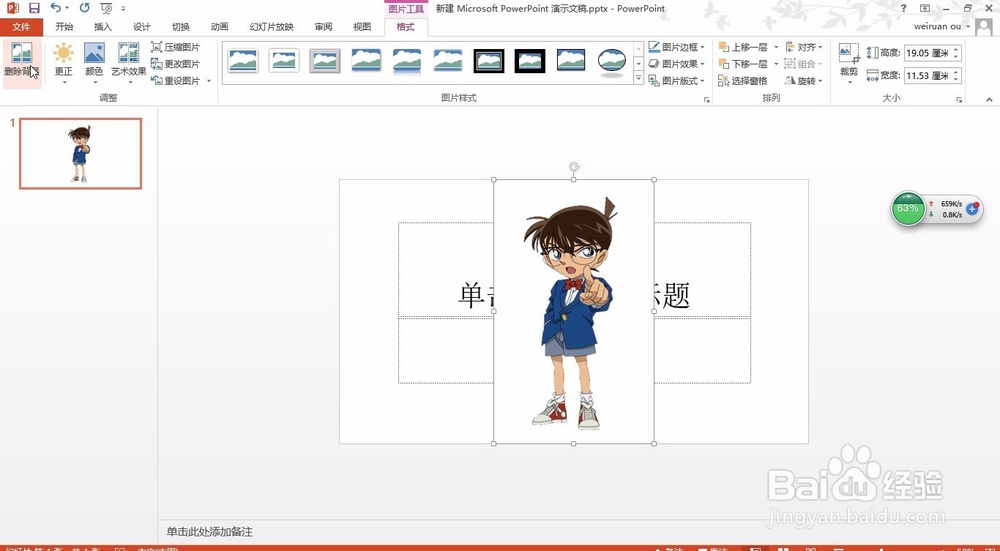
Task: Expand the Reset Picture dropdown arrow
Action: 209,81
